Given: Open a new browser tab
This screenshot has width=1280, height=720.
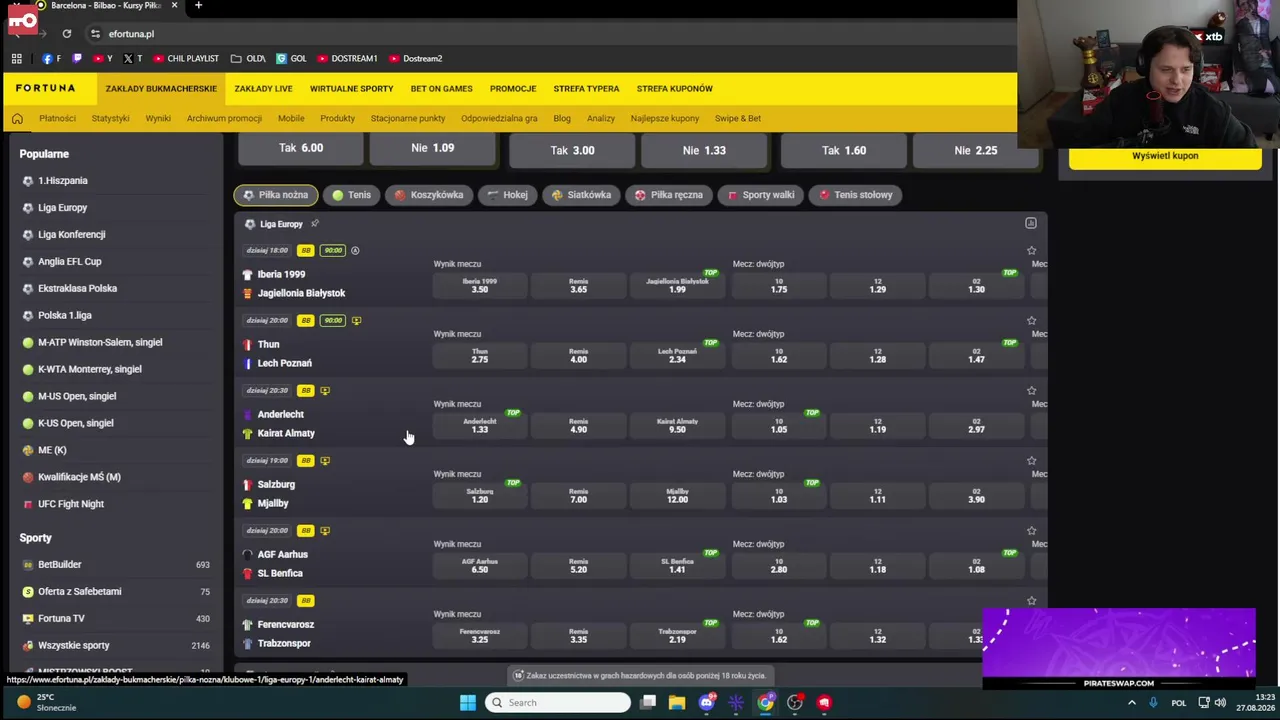Looking at the screenshot, I should click(198, 6).
